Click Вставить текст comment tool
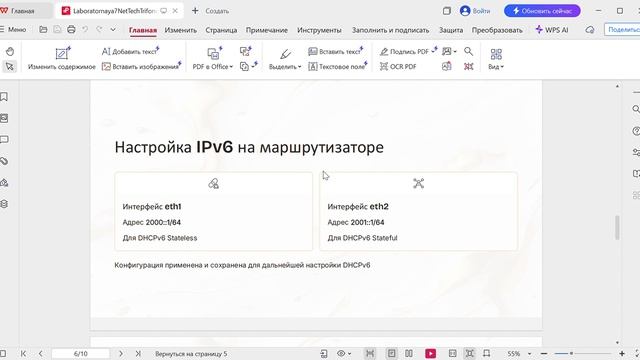The width and height of the screenshot is (640, 360). [x=335, y=51]
